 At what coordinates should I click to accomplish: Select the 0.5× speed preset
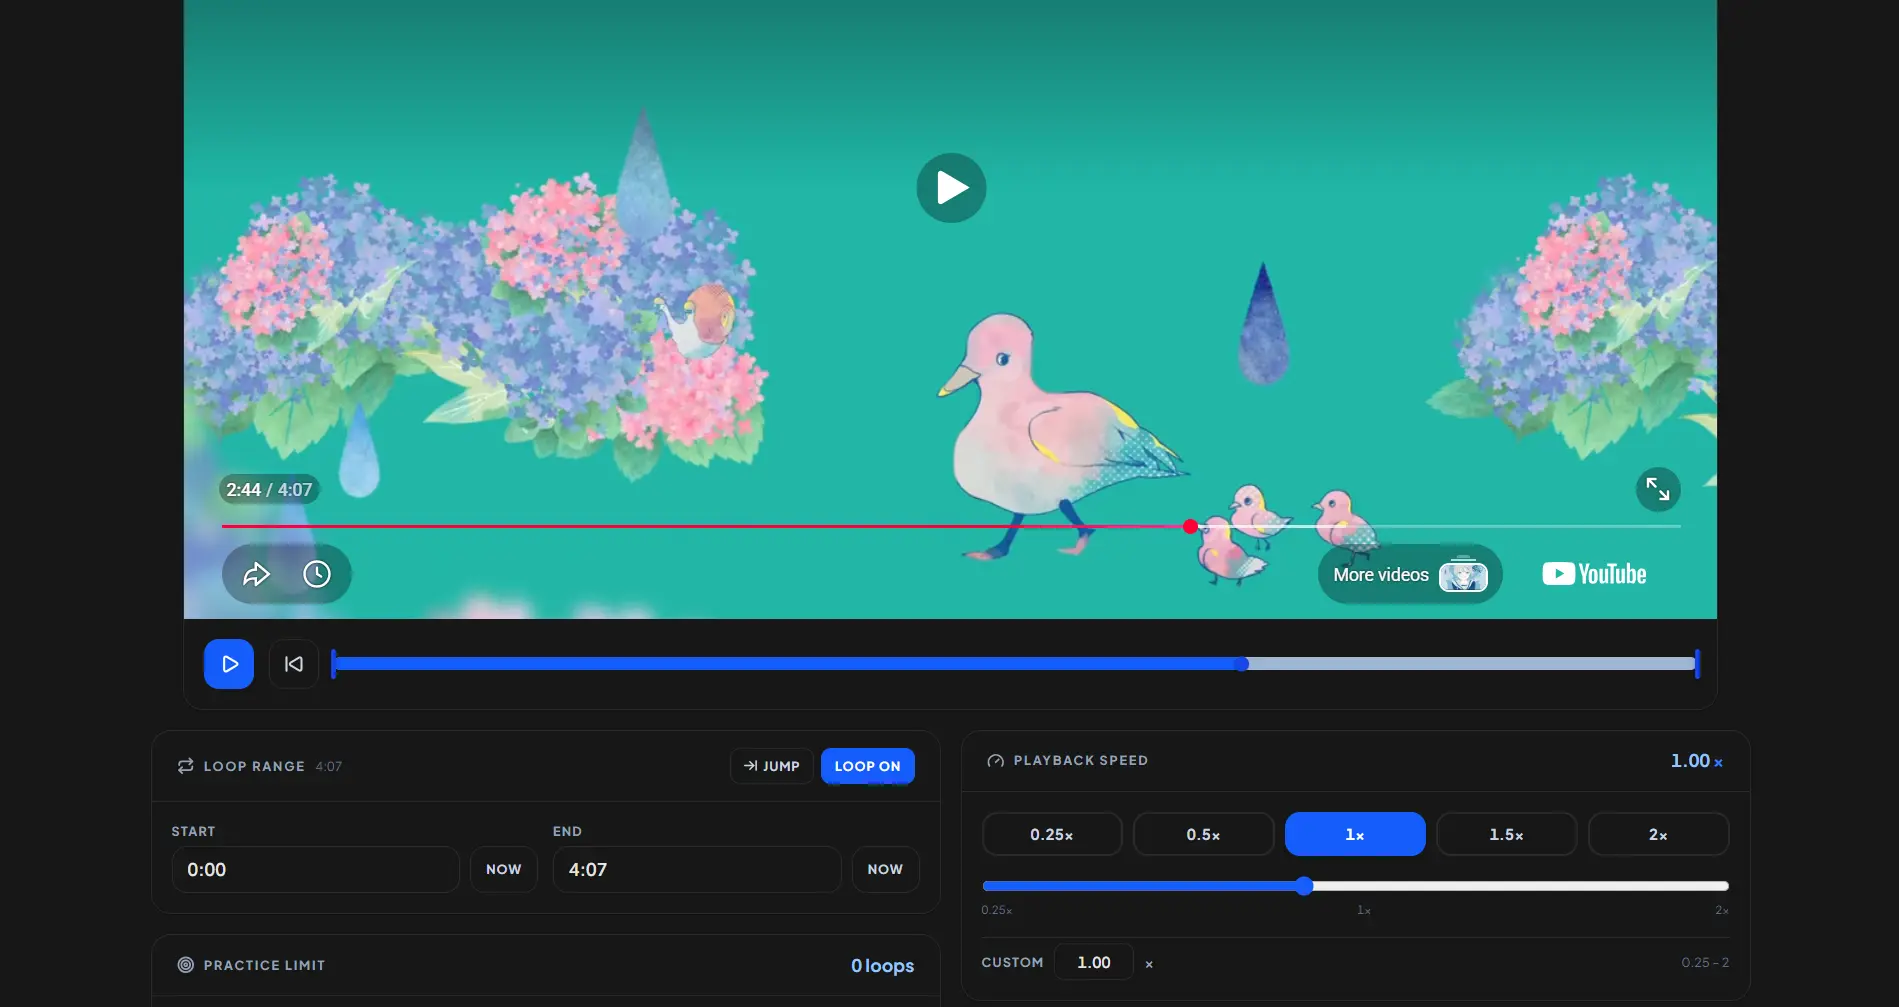1204,834
